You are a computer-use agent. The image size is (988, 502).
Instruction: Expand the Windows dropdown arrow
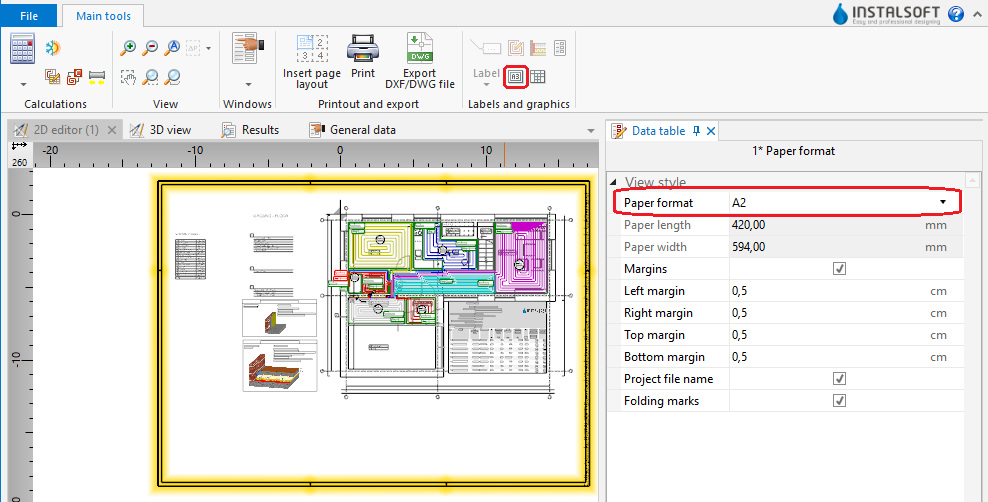pos(248,84)
